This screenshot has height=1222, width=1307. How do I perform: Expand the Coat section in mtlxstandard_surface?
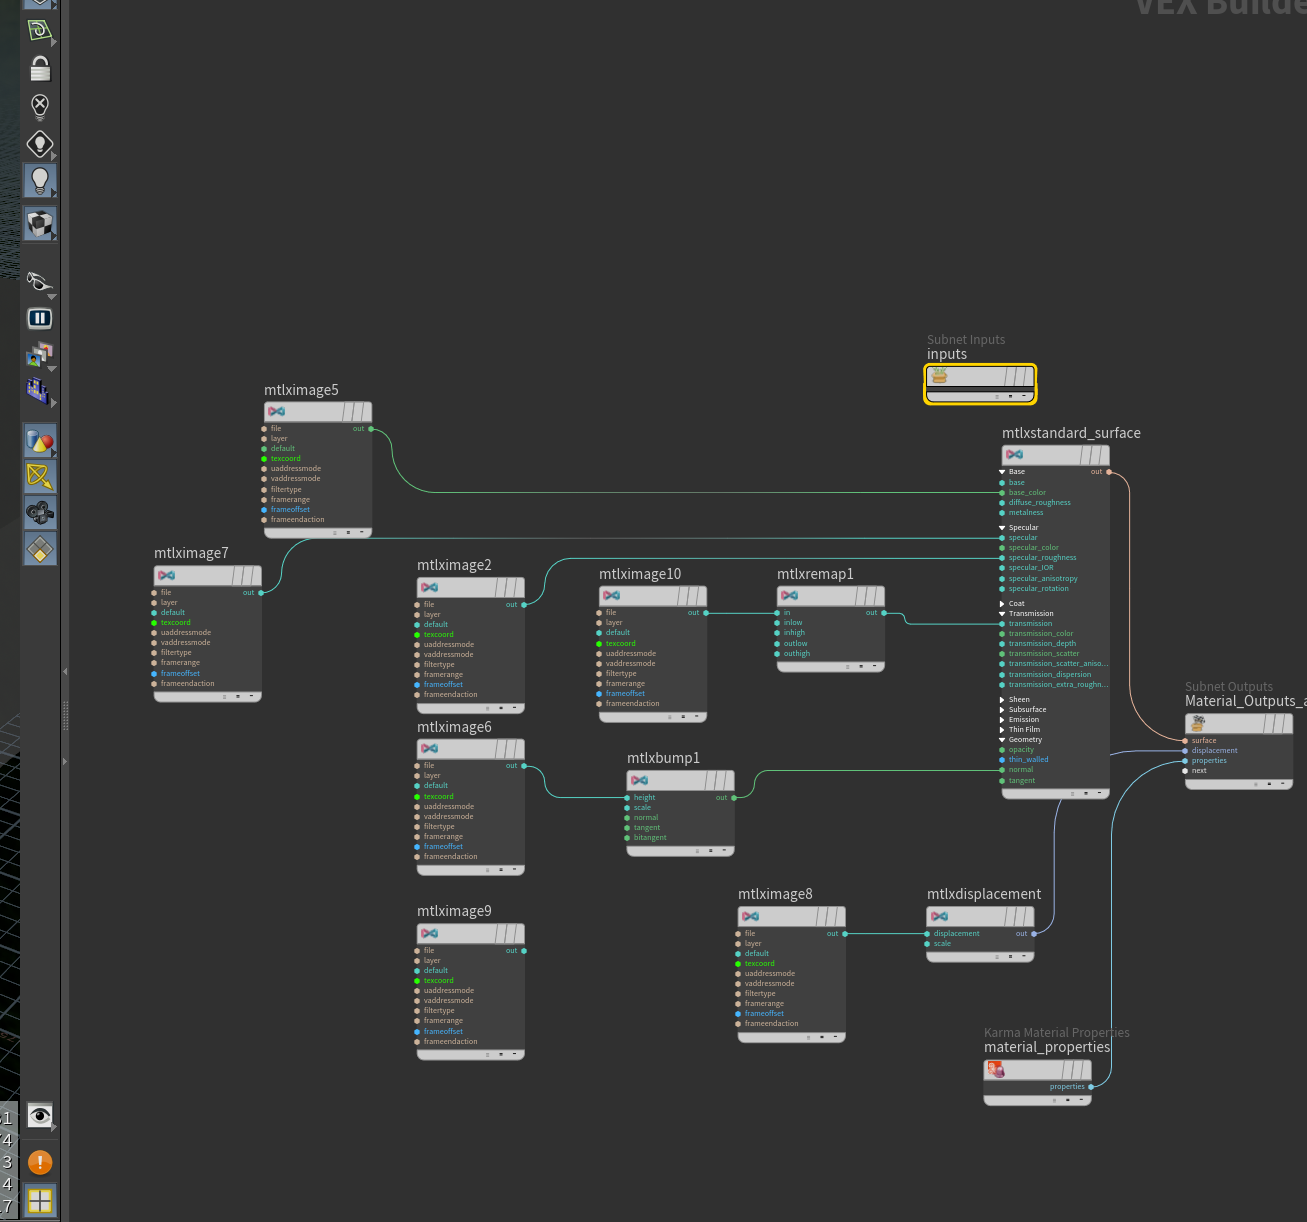(1002, 604)
